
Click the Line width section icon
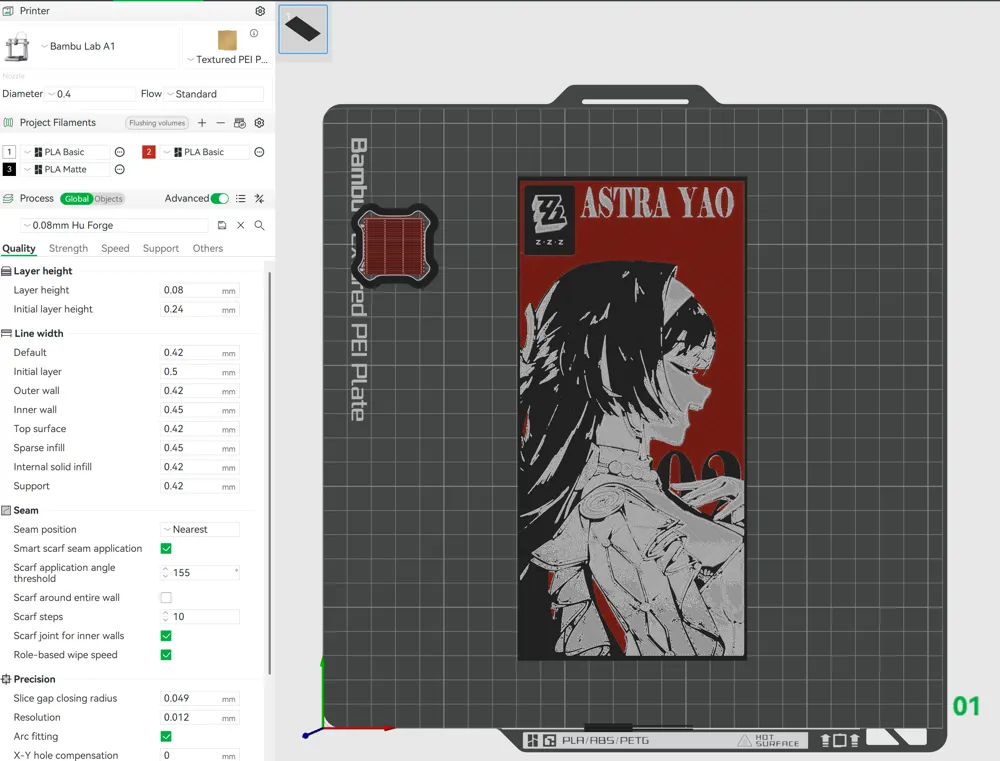6,333
